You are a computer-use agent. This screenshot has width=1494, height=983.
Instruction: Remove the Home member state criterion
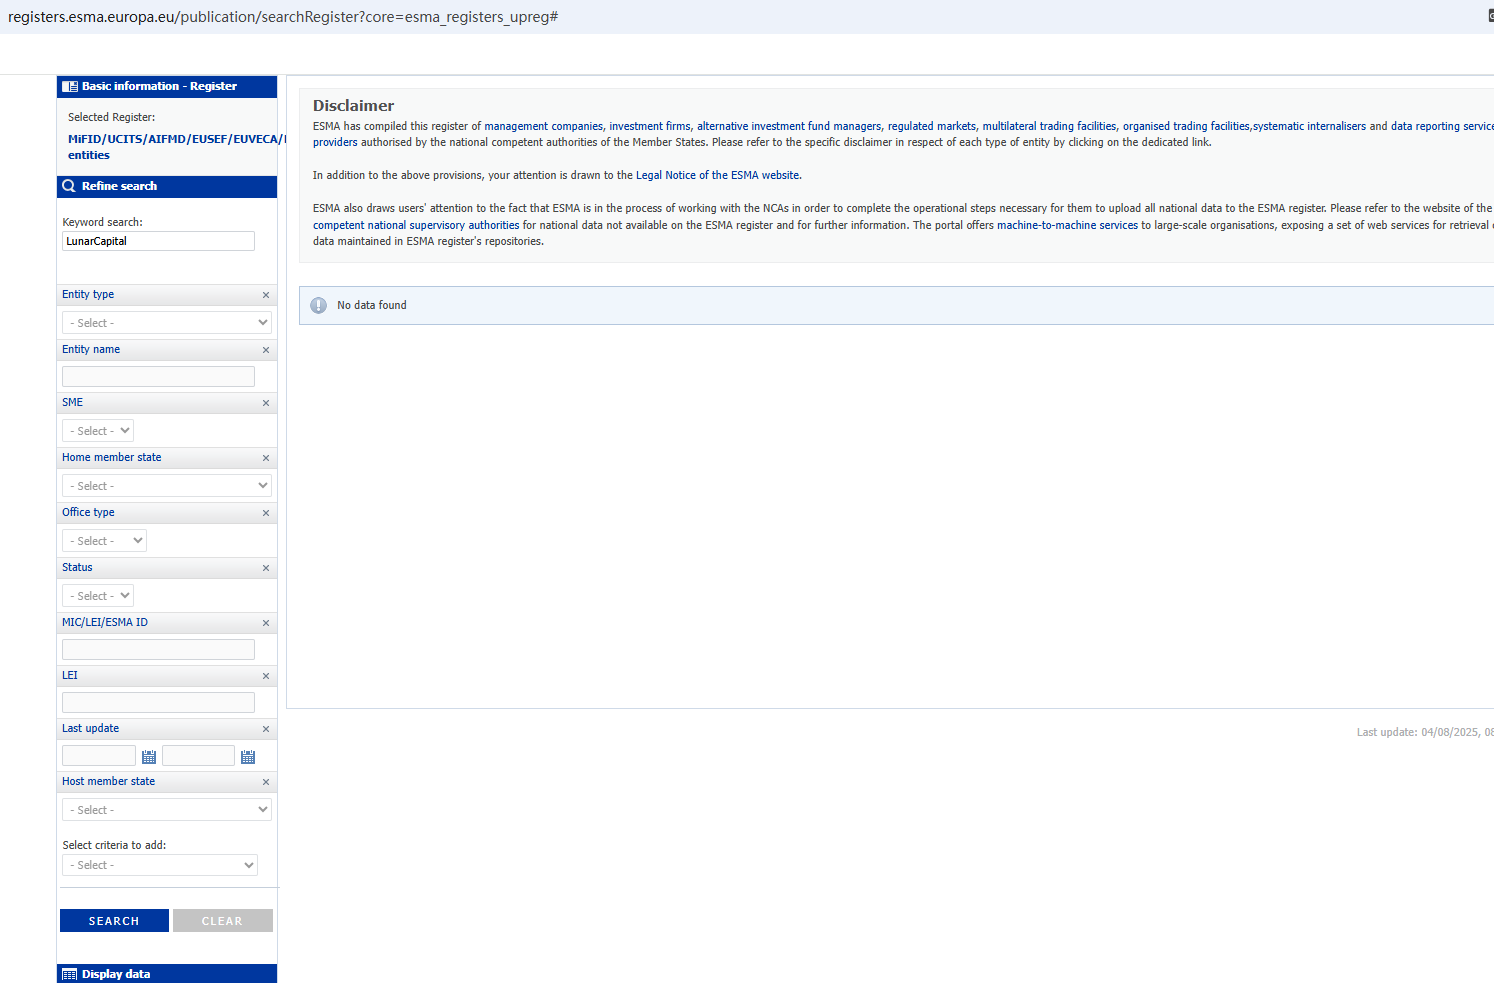[x=266, y=458]
